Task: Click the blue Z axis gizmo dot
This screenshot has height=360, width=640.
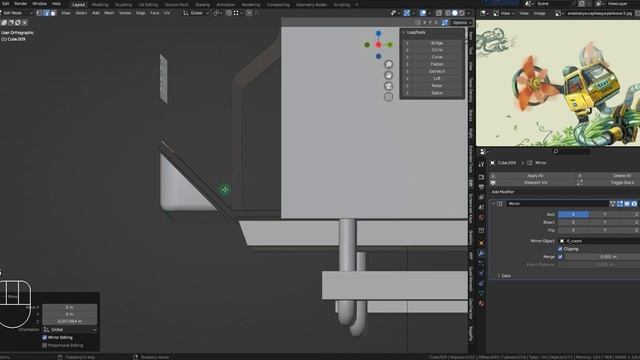Action: [x=378, y=33]
